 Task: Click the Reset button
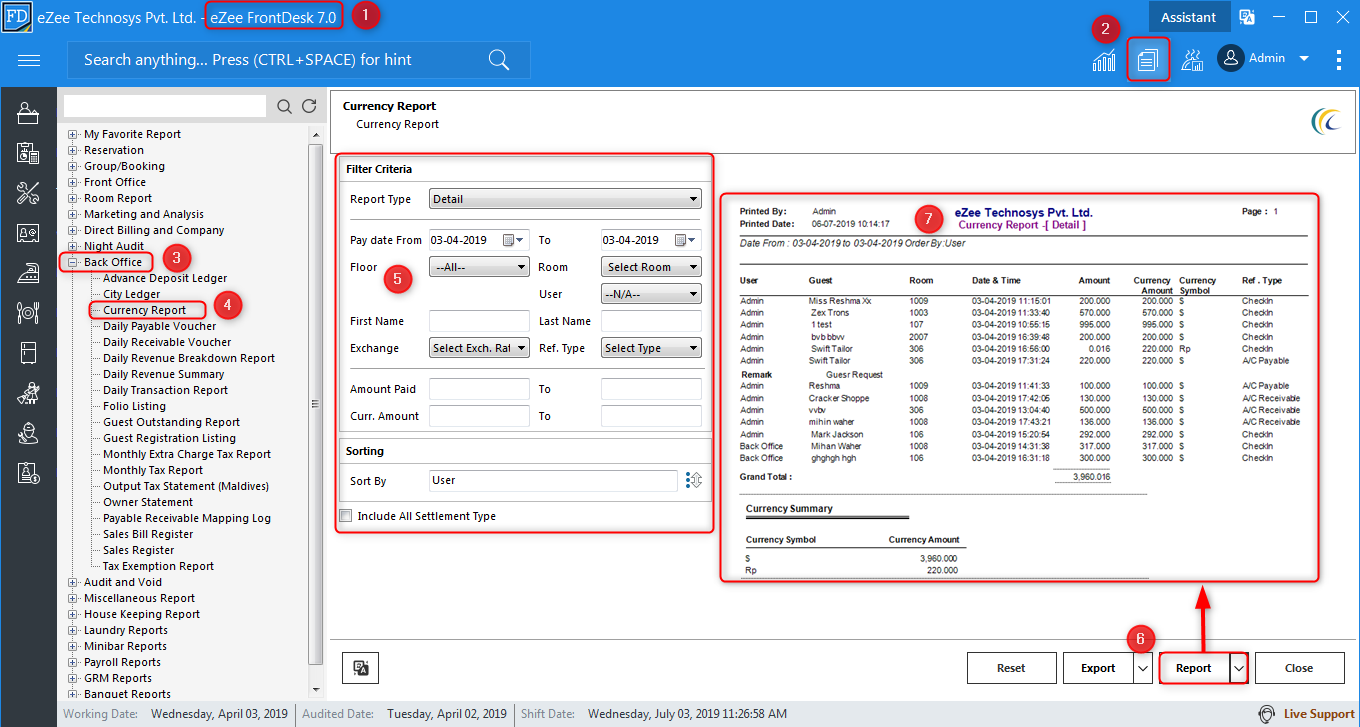(x=1012, y=668)
